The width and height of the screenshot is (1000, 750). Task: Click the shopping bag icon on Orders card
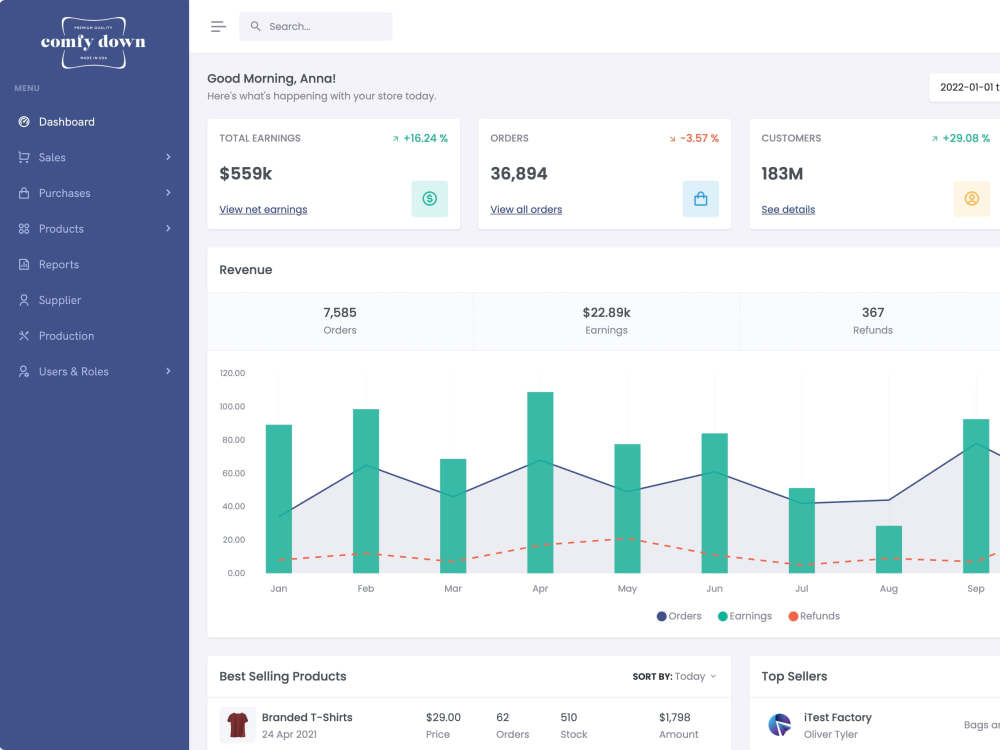(700, 199)
